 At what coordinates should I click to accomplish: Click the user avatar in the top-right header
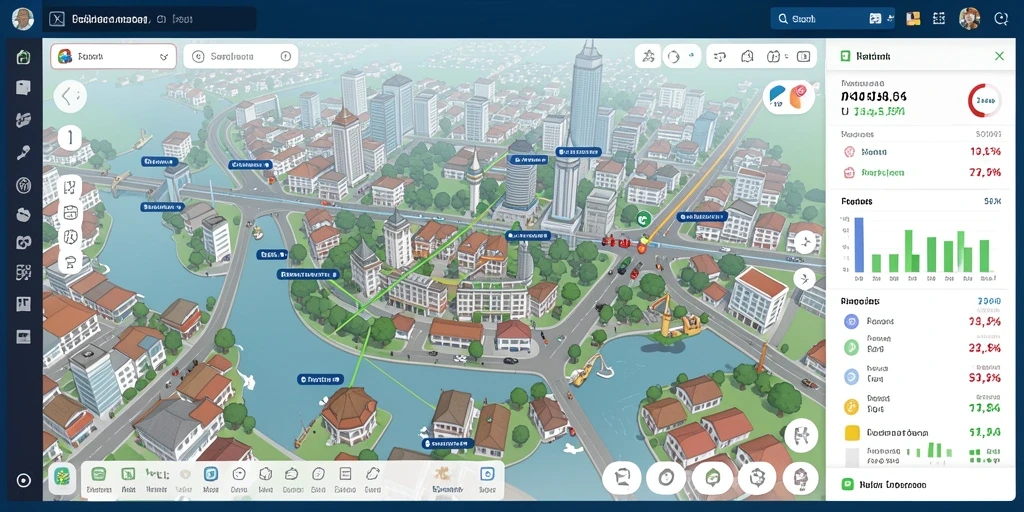[969, 19]
